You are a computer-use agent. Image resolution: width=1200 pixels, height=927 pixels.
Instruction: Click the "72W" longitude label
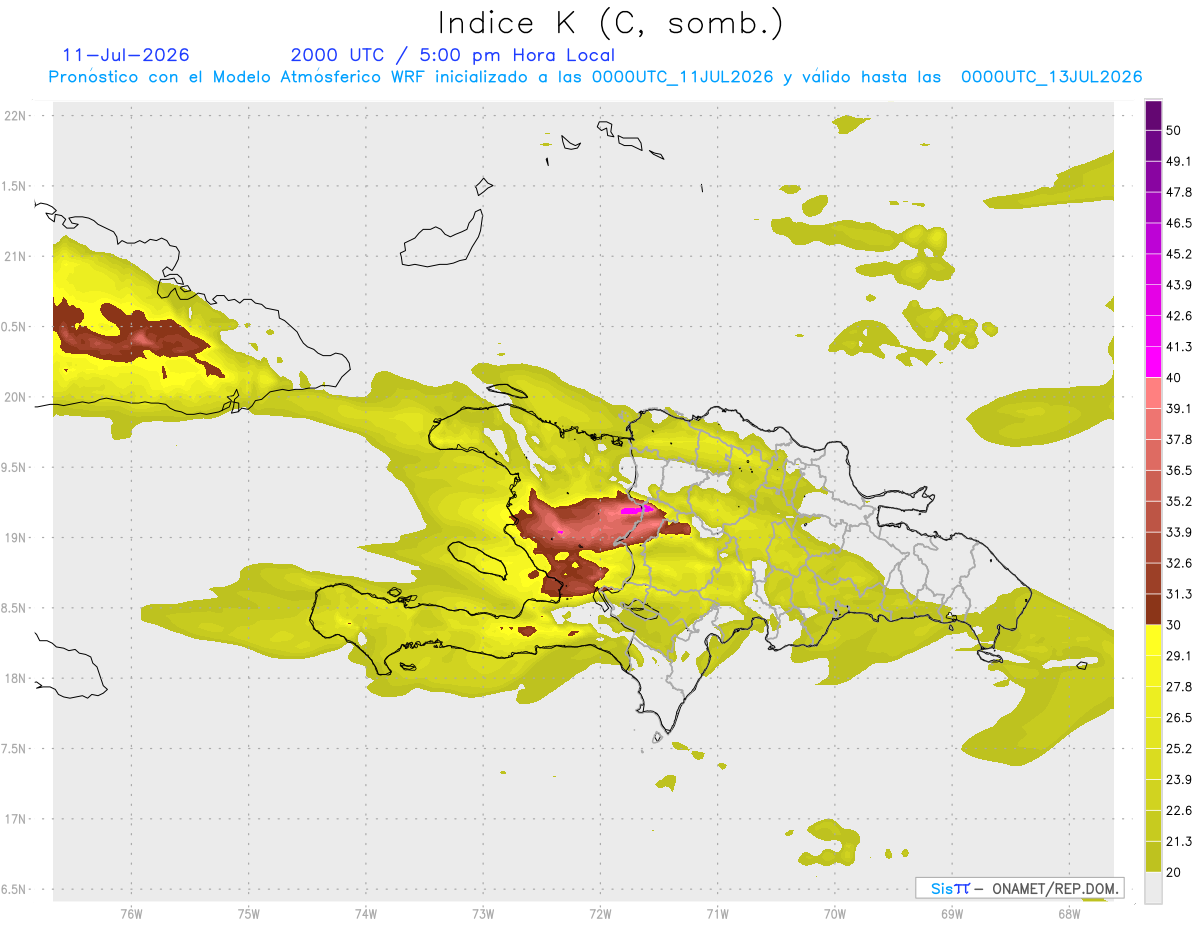[600, 914]
